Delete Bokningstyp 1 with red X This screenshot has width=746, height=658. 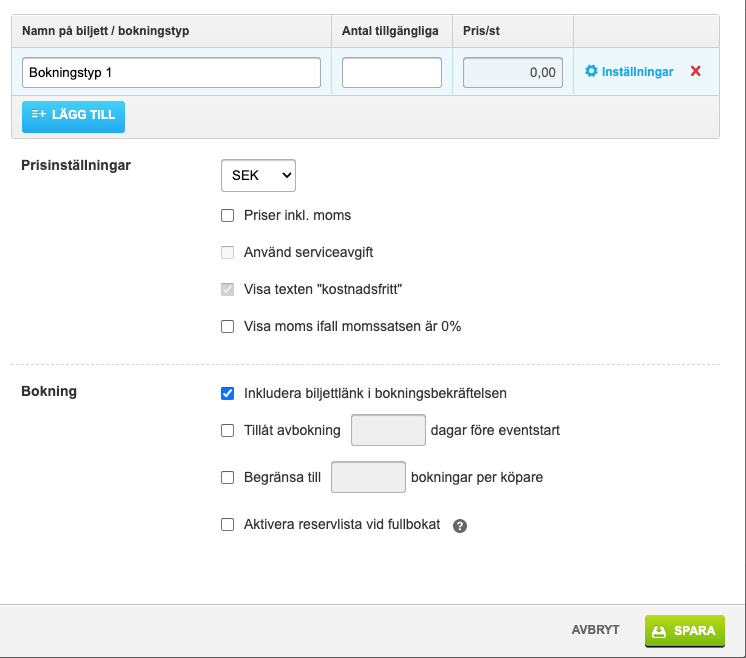[696, 72]
